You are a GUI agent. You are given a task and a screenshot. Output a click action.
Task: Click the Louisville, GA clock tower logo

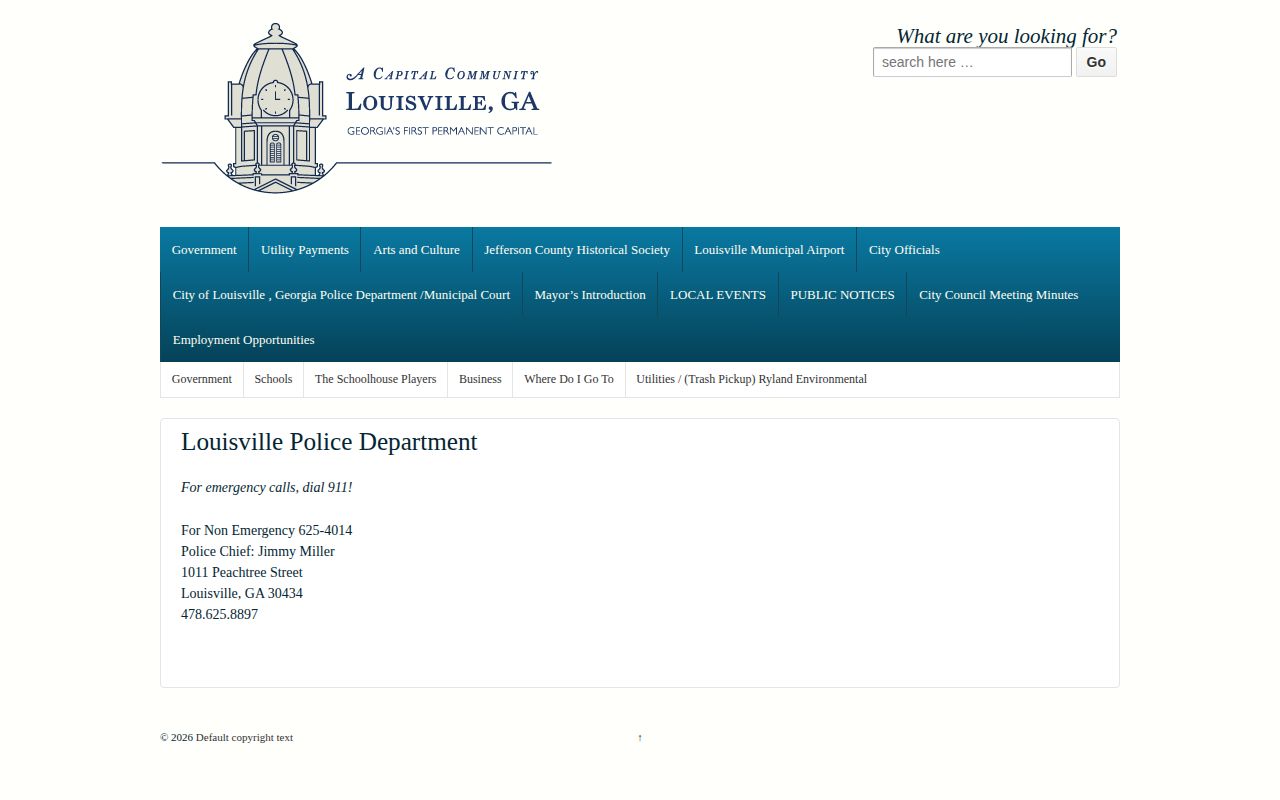pos(357,108)
